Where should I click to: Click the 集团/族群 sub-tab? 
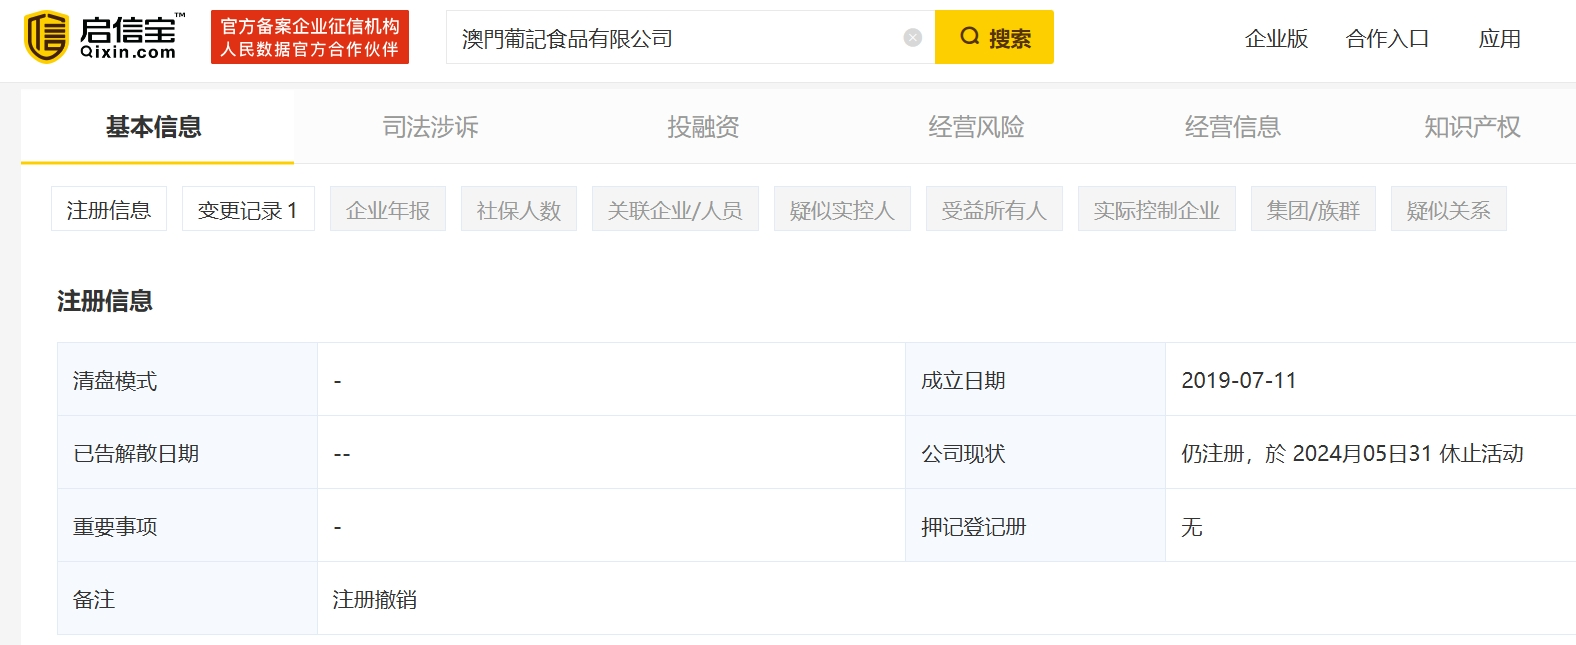tap(1313, 210)
